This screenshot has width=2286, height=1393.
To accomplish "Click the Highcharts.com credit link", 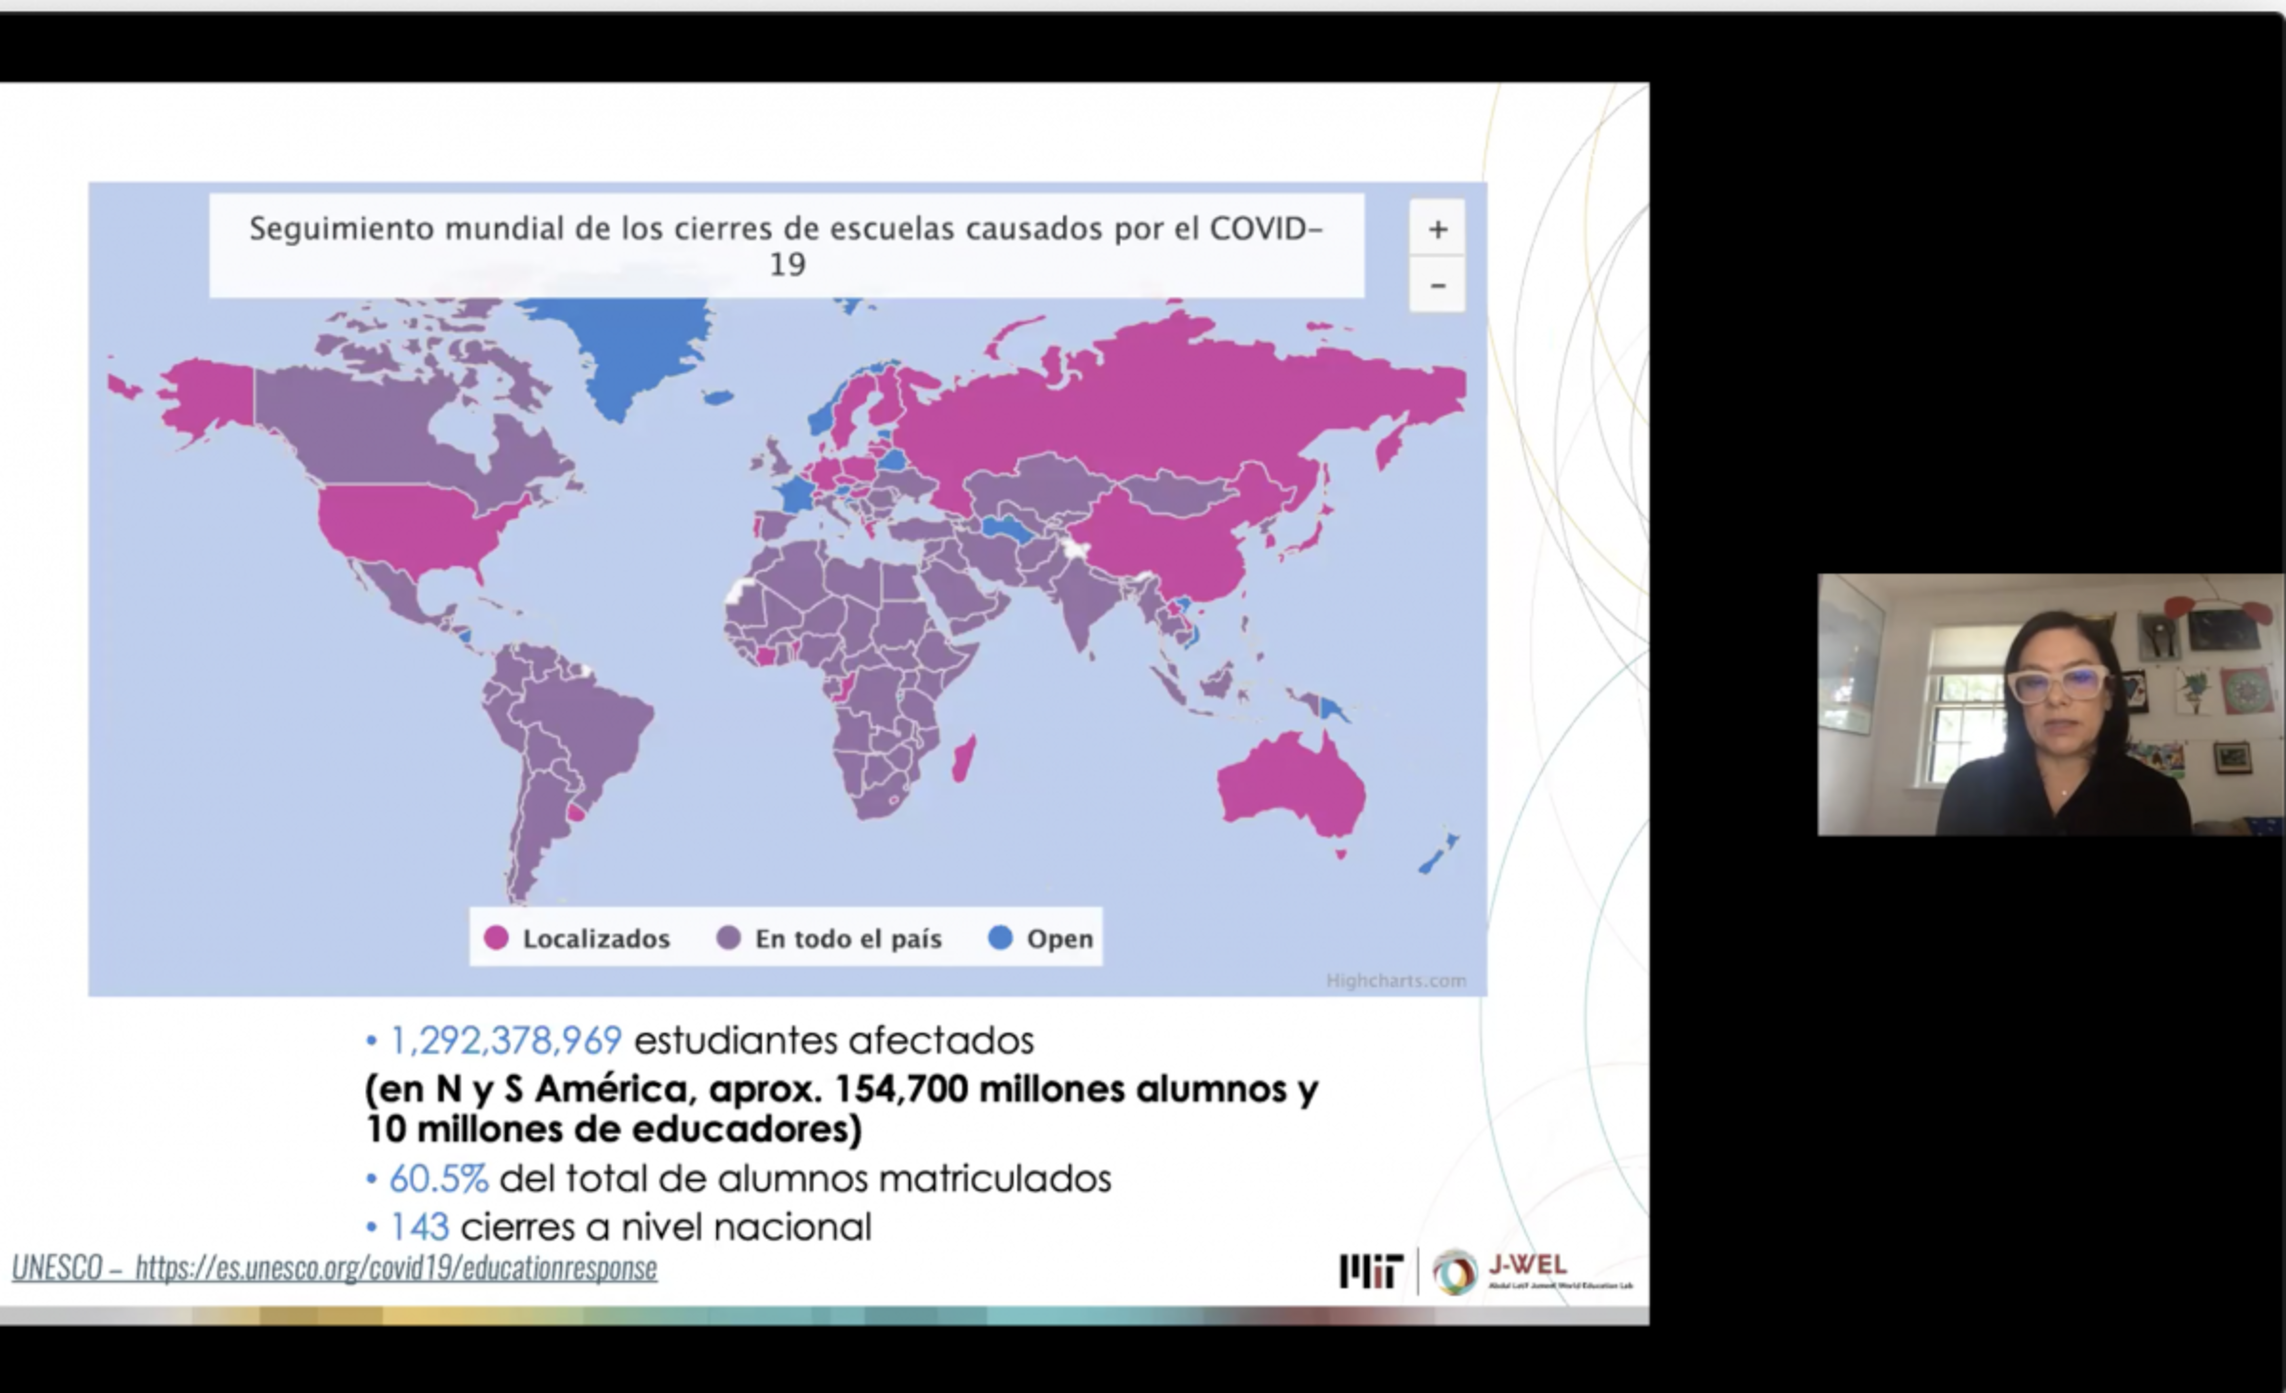I will tap(1395, 980).
